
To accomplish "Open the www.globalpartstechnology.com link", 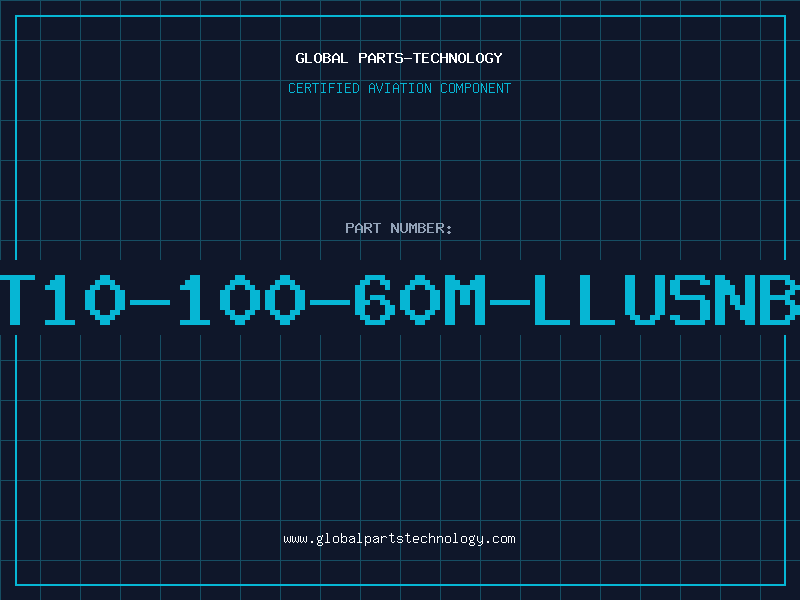I will point(399,539).
